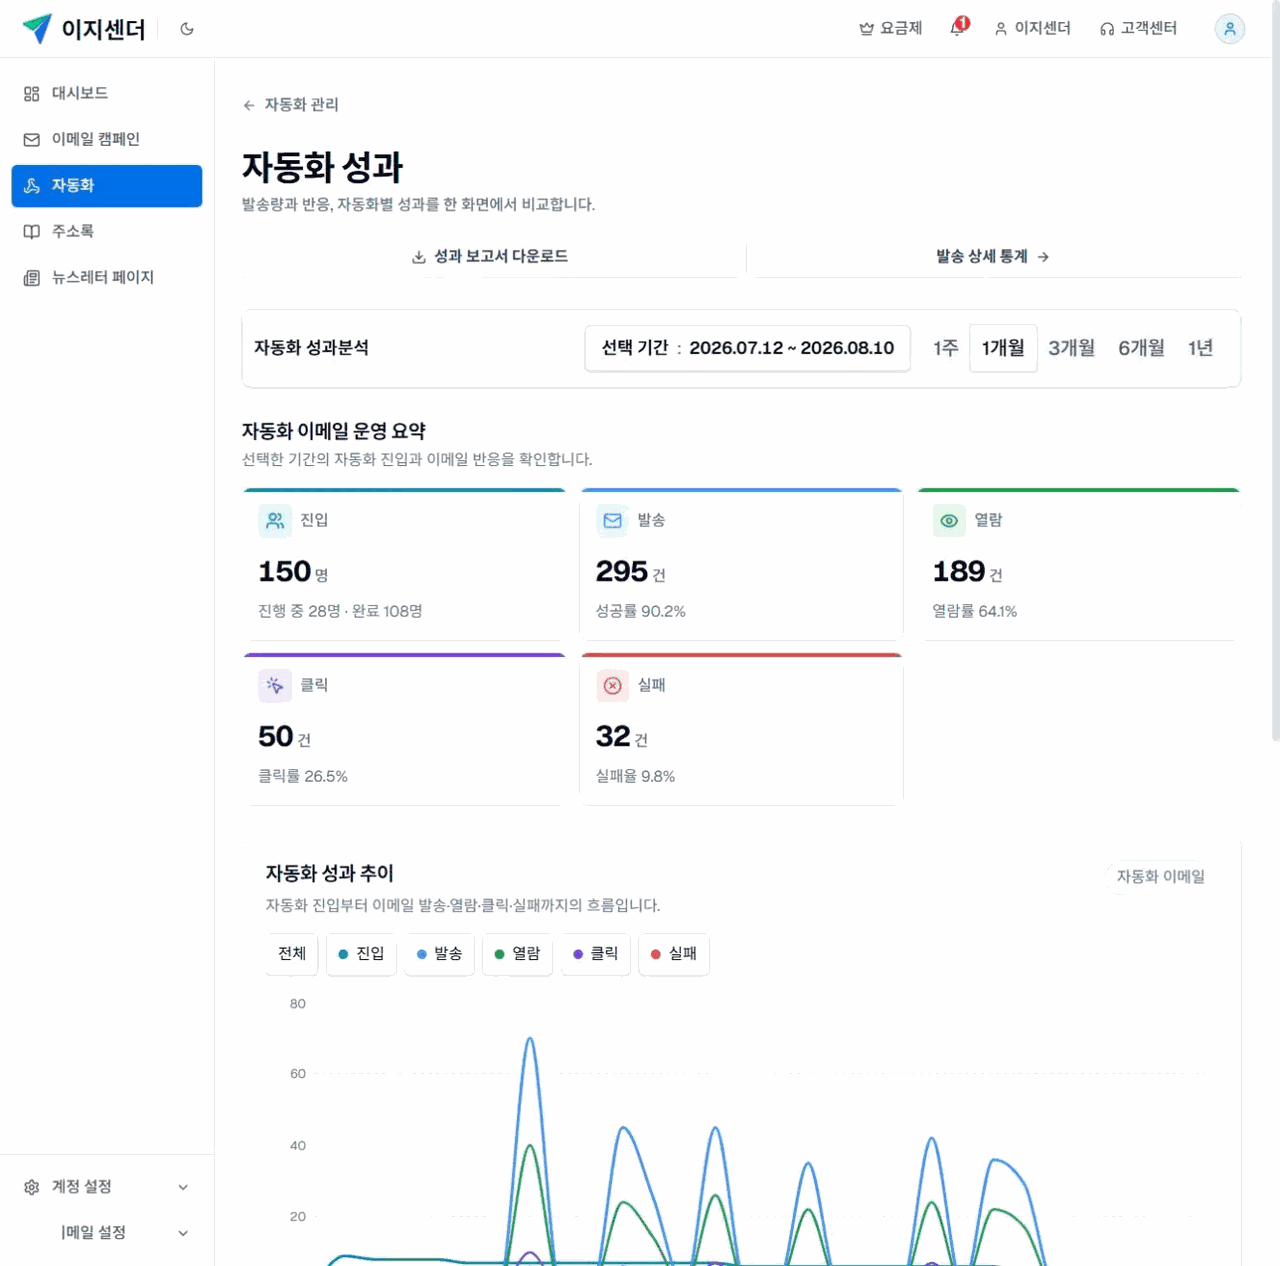Click the 클릭 card cursor icon

pos(275,685)
